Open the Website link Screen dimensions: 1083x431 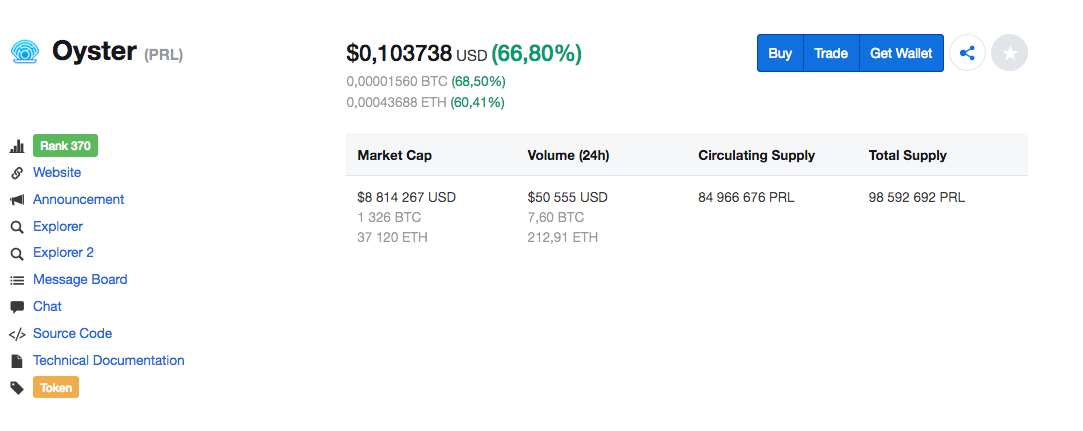(57, 173)
